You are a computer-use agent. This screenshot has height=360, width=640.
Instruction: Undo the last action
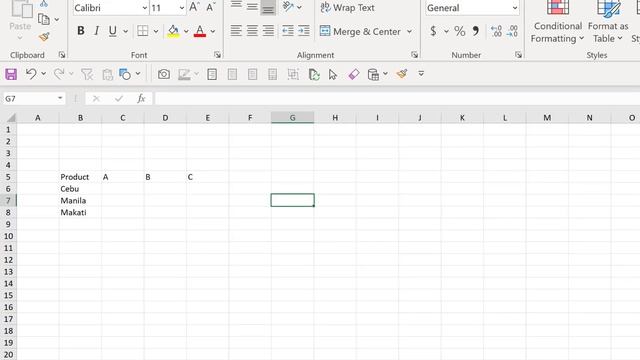(x=31, y=74)
